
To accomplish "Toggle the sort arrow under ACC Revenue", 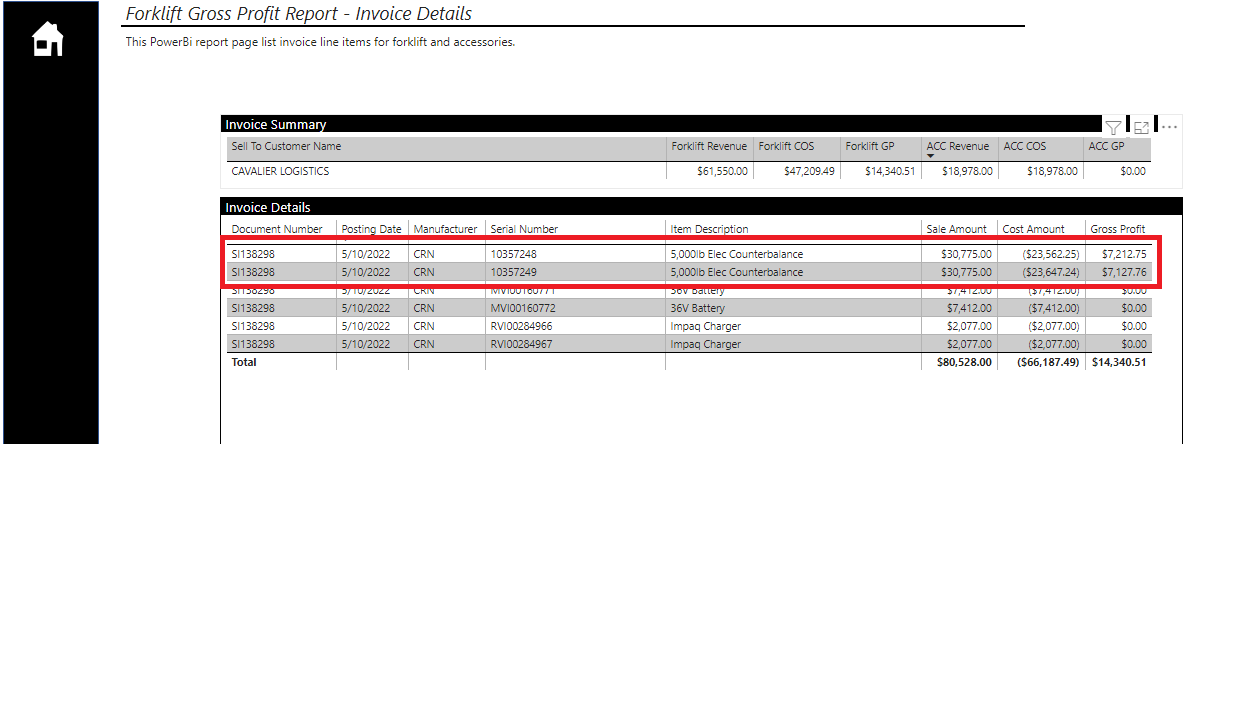I will click(931, 156).
